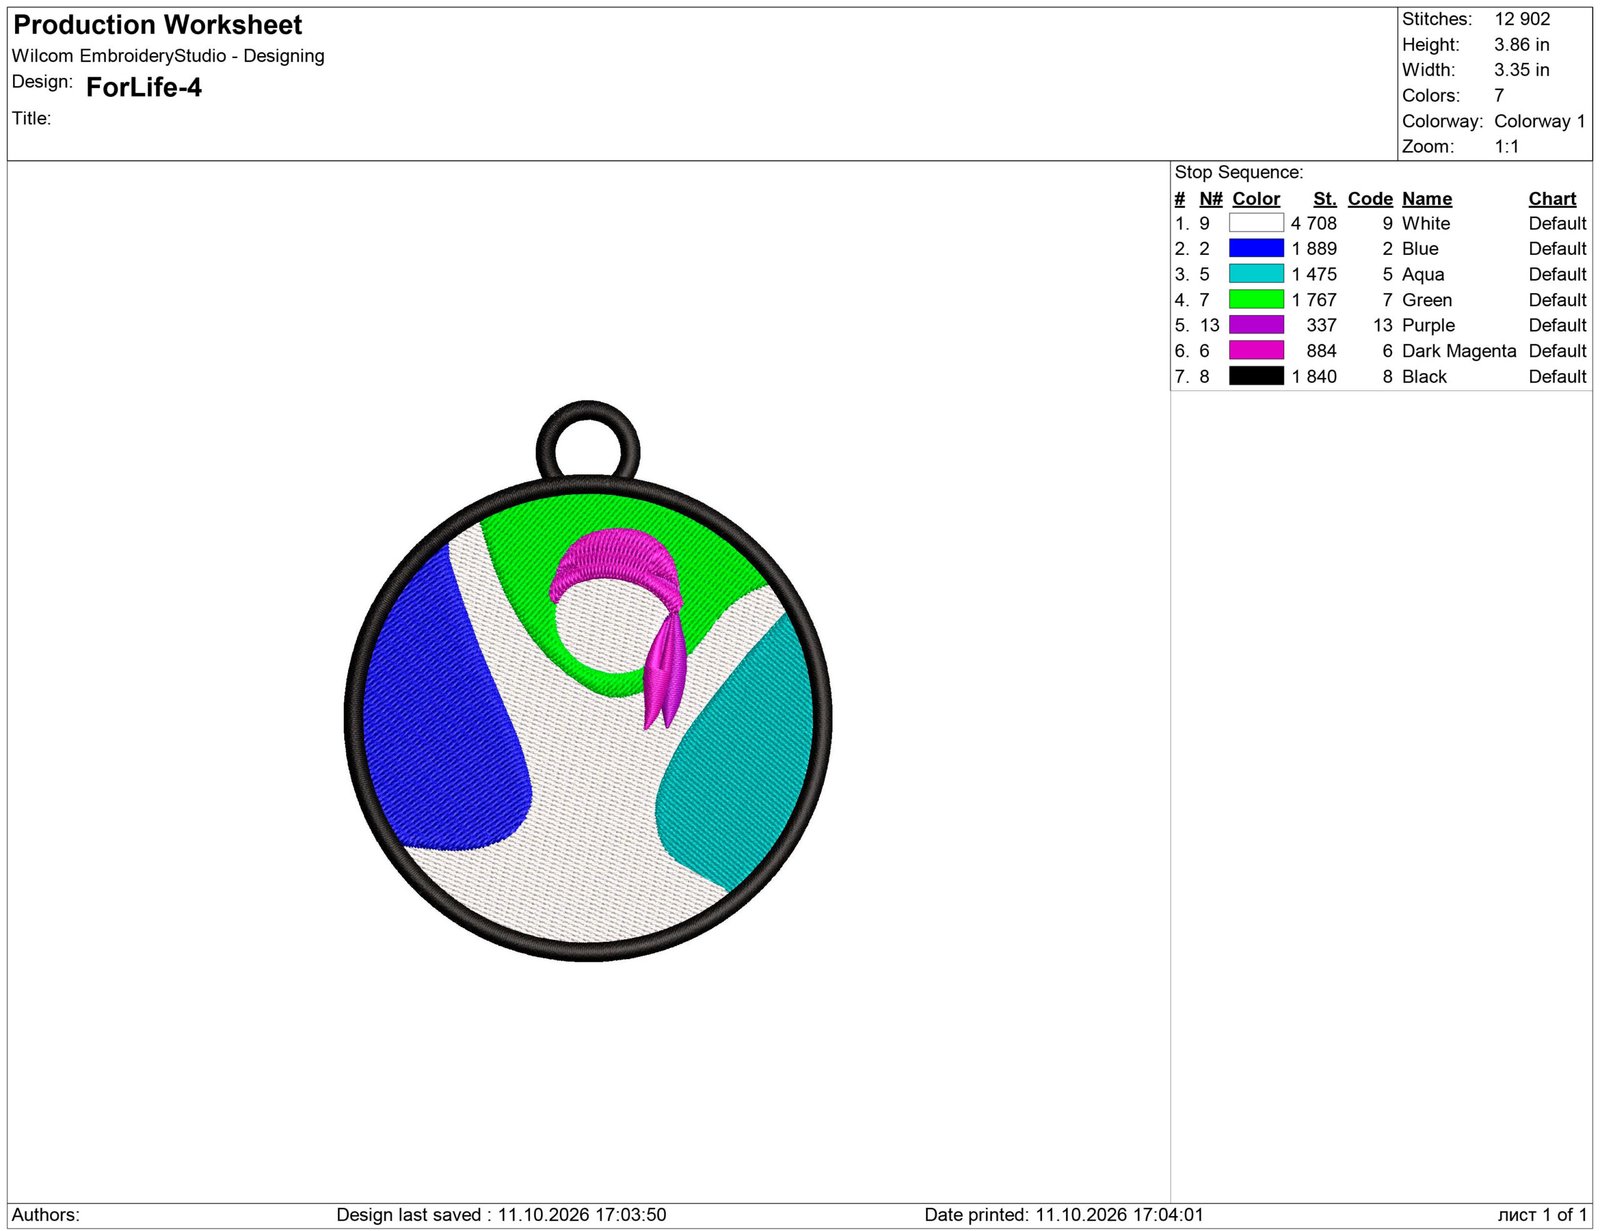This screenshot has height=1231, width=1600.
Task: Click the stitch count '337'
Action: coord(1321,325)
